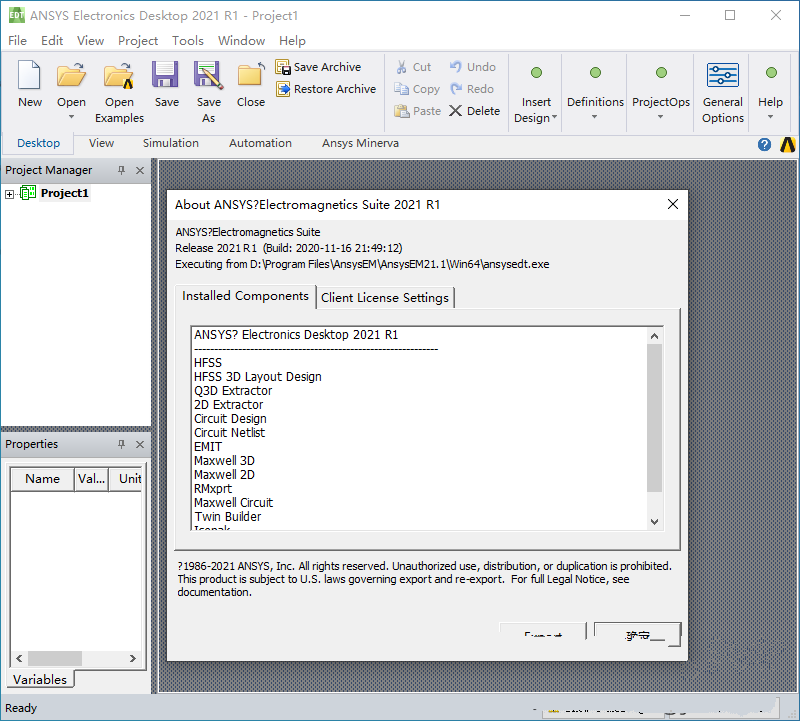Viewport: 800px width, 721px height.
Task: Save the project with the Save icon
Action: tap(165, 74)
